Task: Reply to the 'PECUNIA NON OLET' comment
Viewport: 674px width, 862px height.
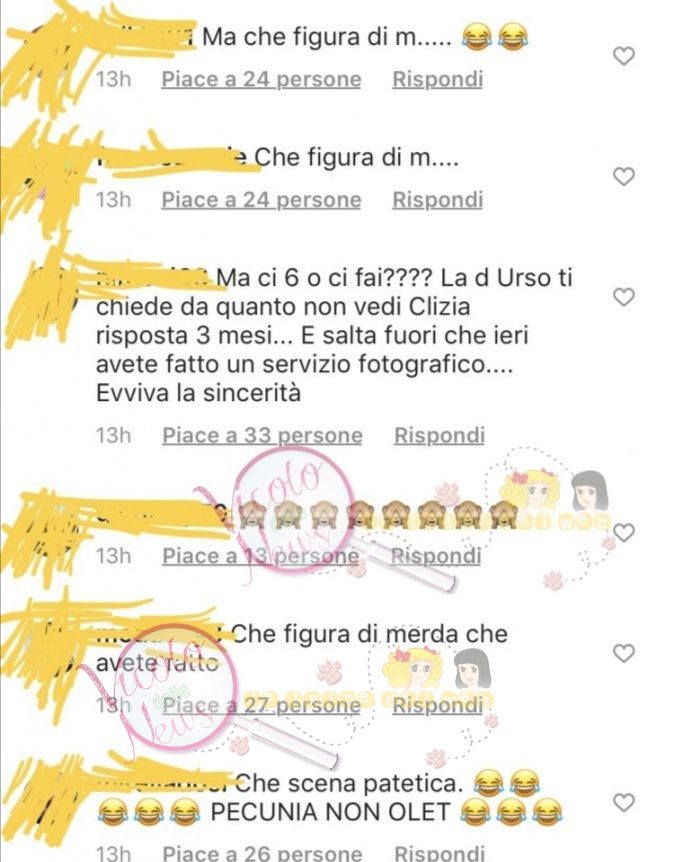Action: pyautogui.click(x=439, y=852)
